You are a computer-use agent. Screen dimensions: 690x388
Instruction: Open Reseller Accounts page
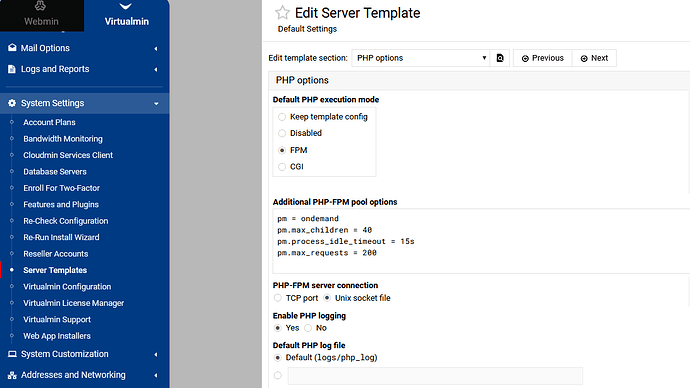(x=55, y=254)
